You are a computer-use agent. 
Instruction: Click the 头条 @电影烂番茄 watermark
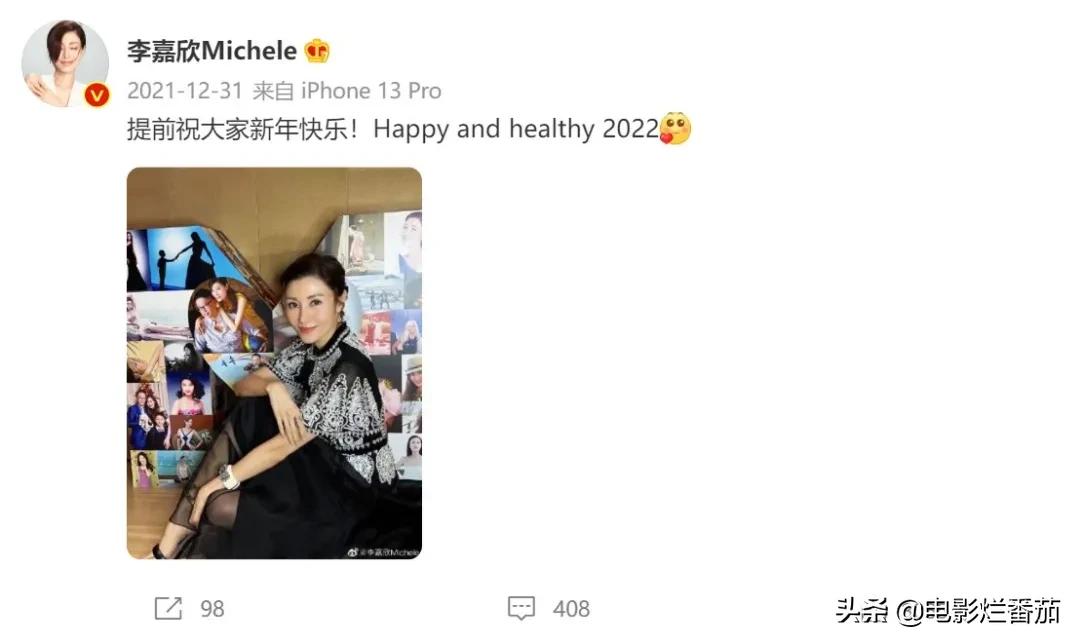click(948, 611)
